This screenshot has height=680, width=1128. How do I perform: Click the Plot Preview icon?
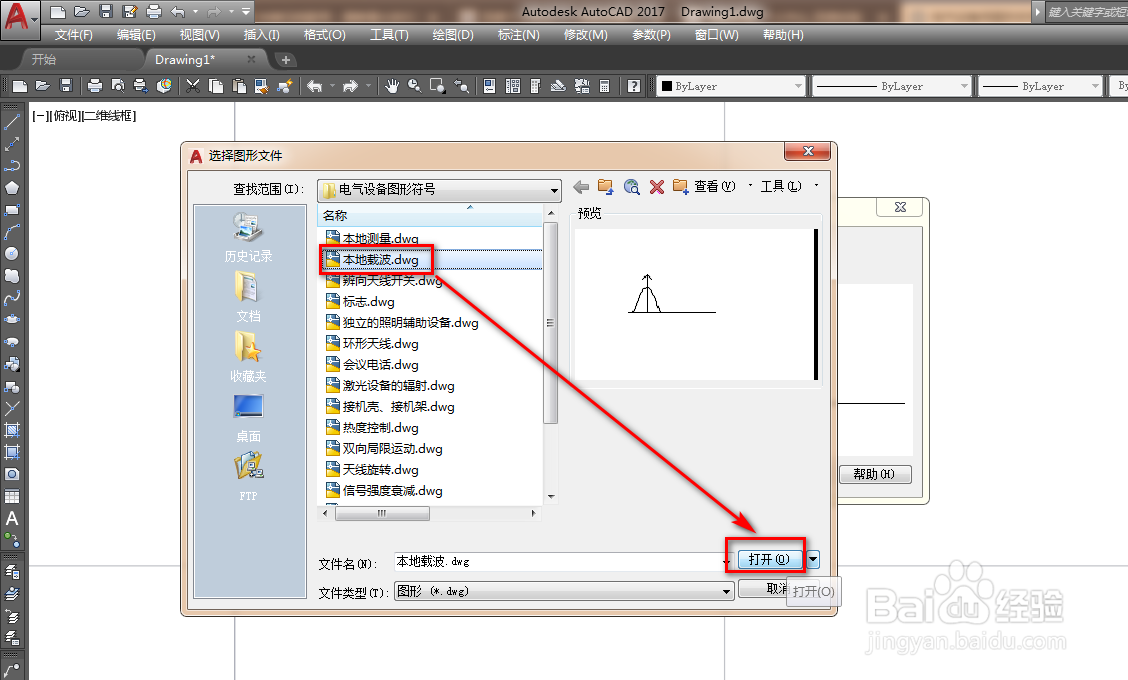point(118,86)
